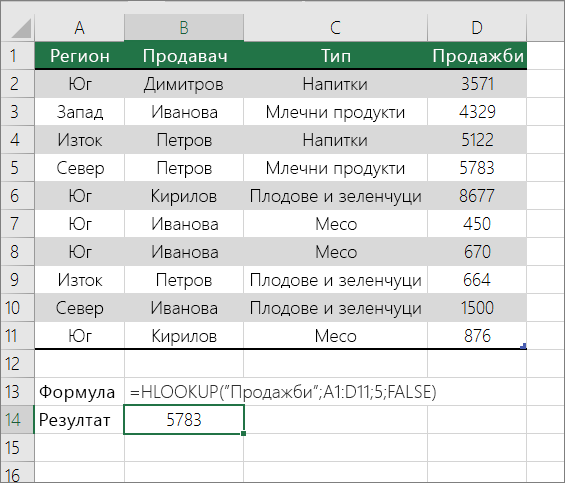Select column D header
The height and width of the screenshot is (483, 565).
[477, 28]
